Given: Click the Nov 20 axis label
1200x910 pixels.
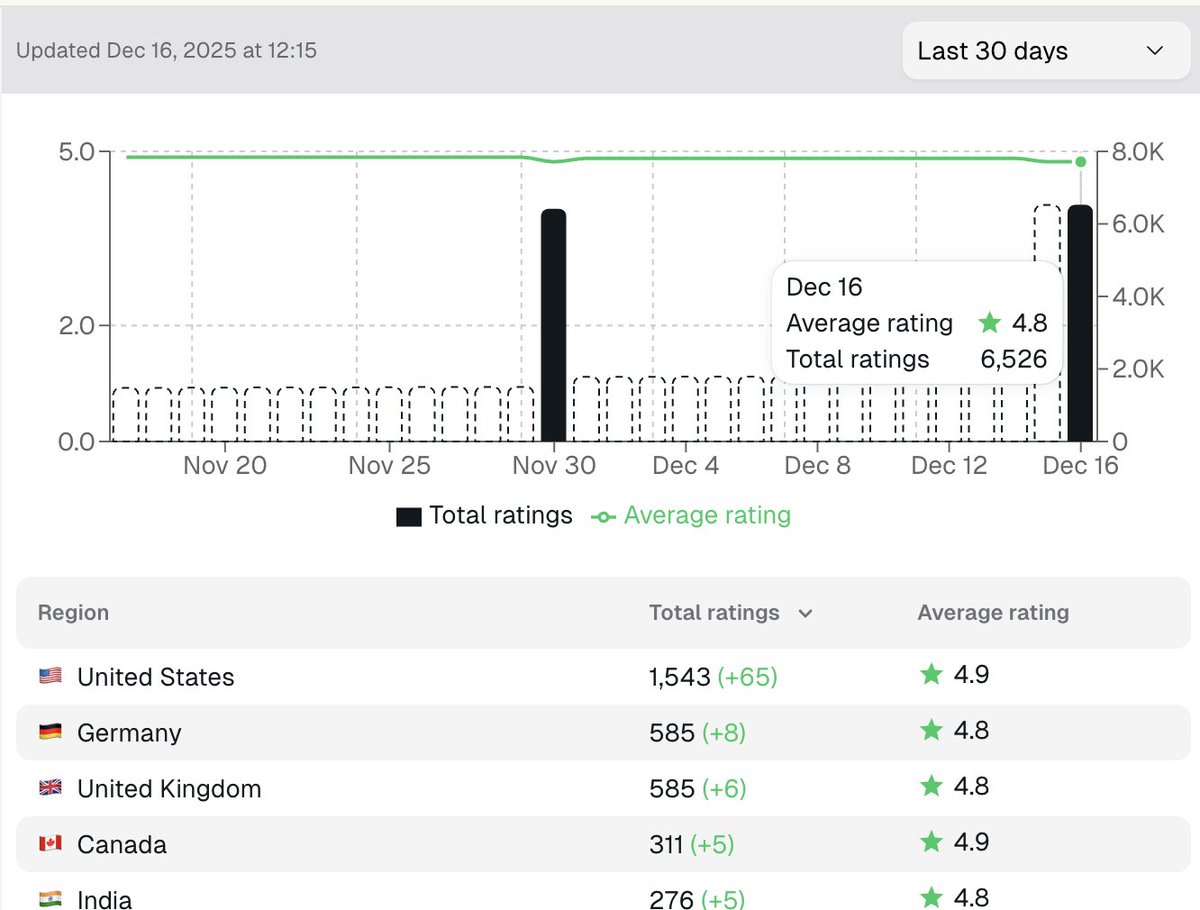Looking at the screenshot, I should (x=225, y=466).
